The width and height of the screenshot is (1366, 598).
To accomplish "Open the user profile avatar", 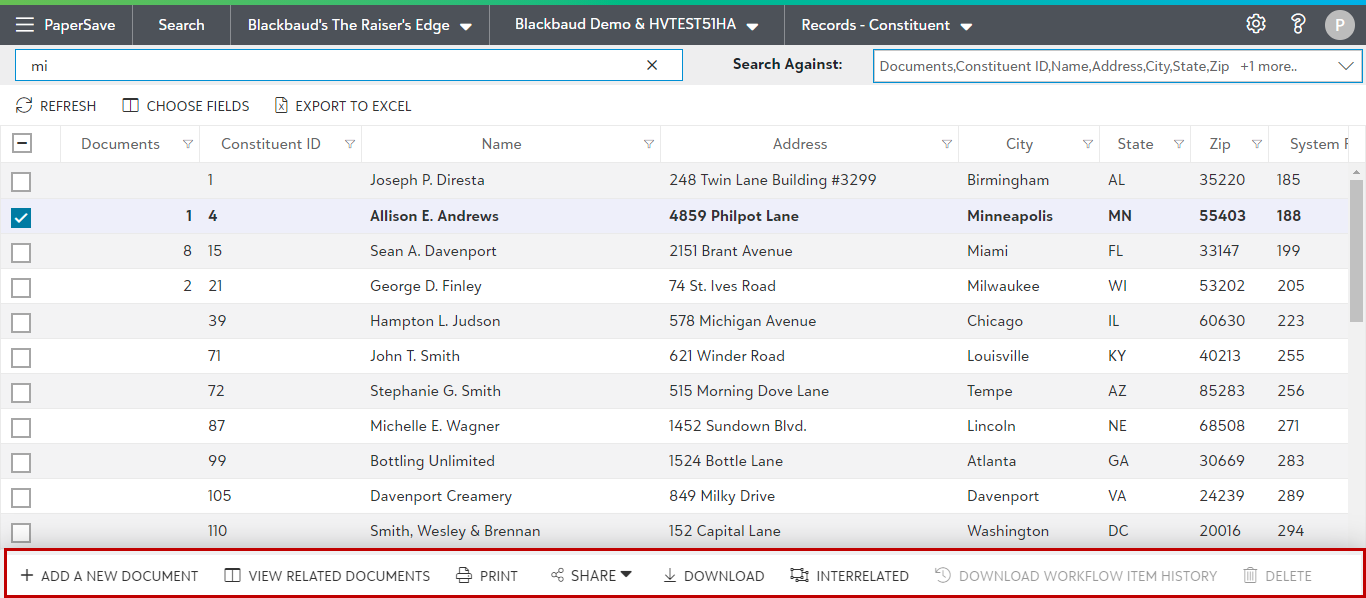I will point(1339,25).
